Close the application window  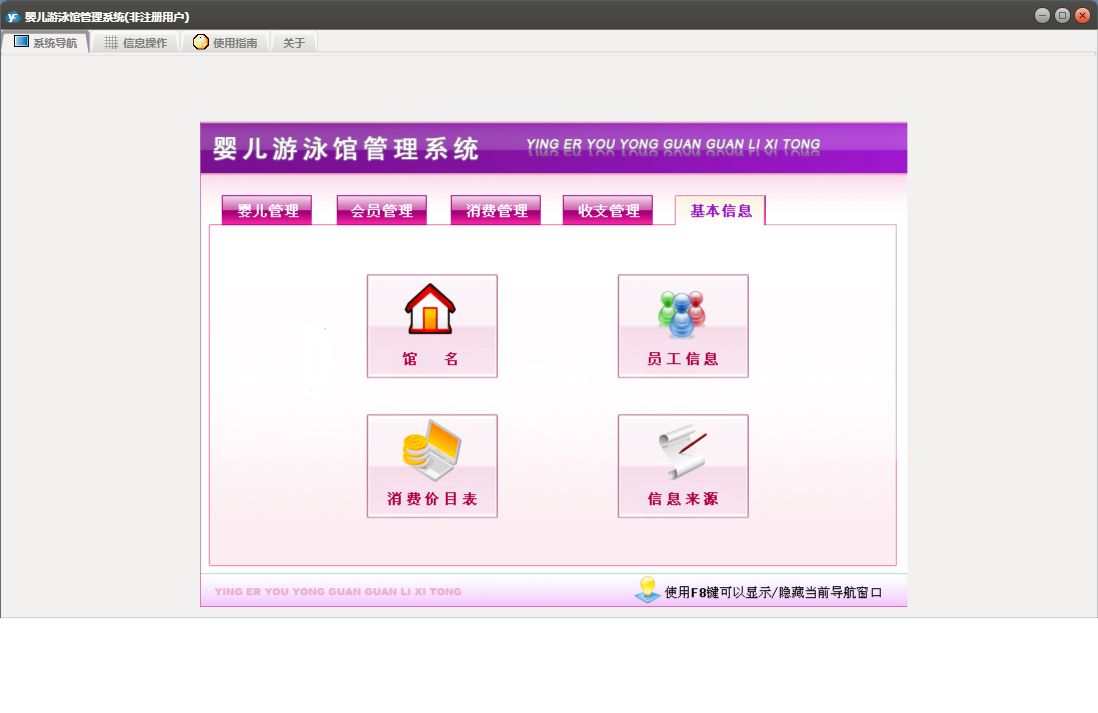point(1083,15)
